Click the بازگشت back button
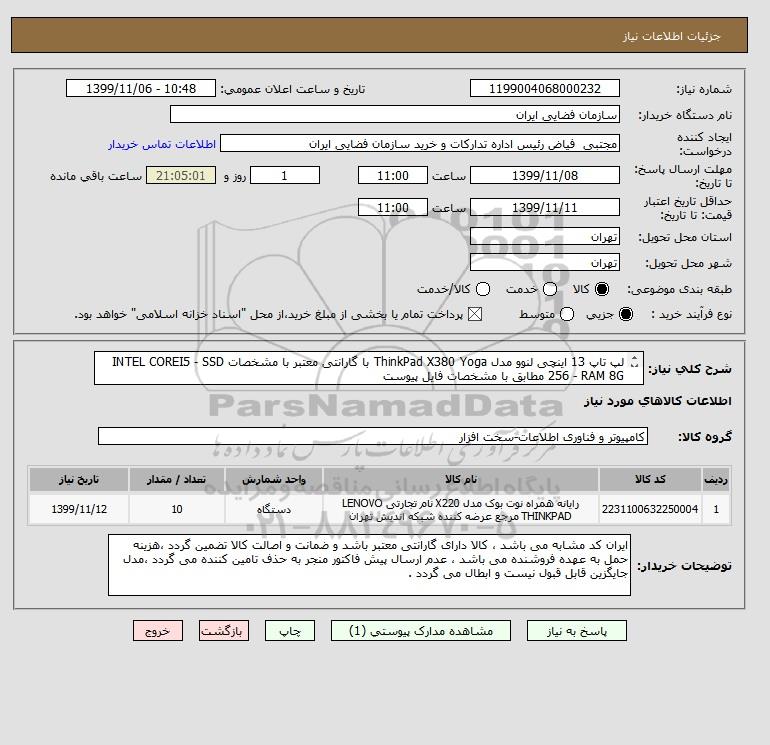This screenshot has width=770, height=745. [x=224, y=631]
